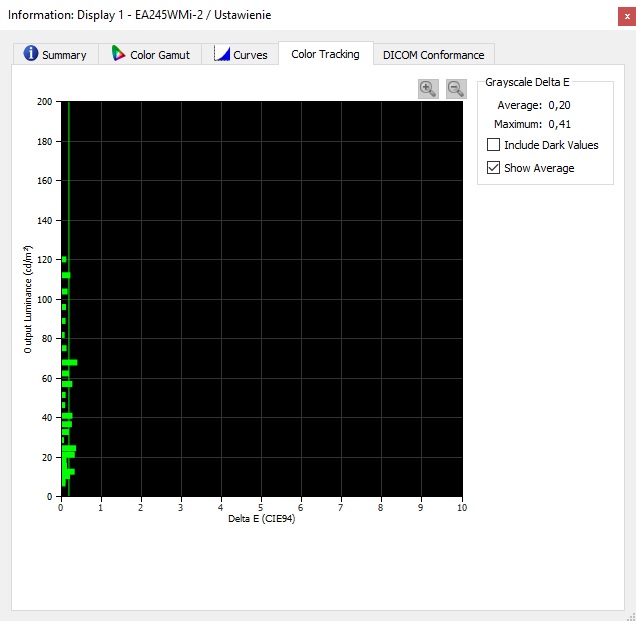Click the Grayscale Delta E group label
Image resolution: width=636 pixels, height=621 pixels.
(527, 82)
